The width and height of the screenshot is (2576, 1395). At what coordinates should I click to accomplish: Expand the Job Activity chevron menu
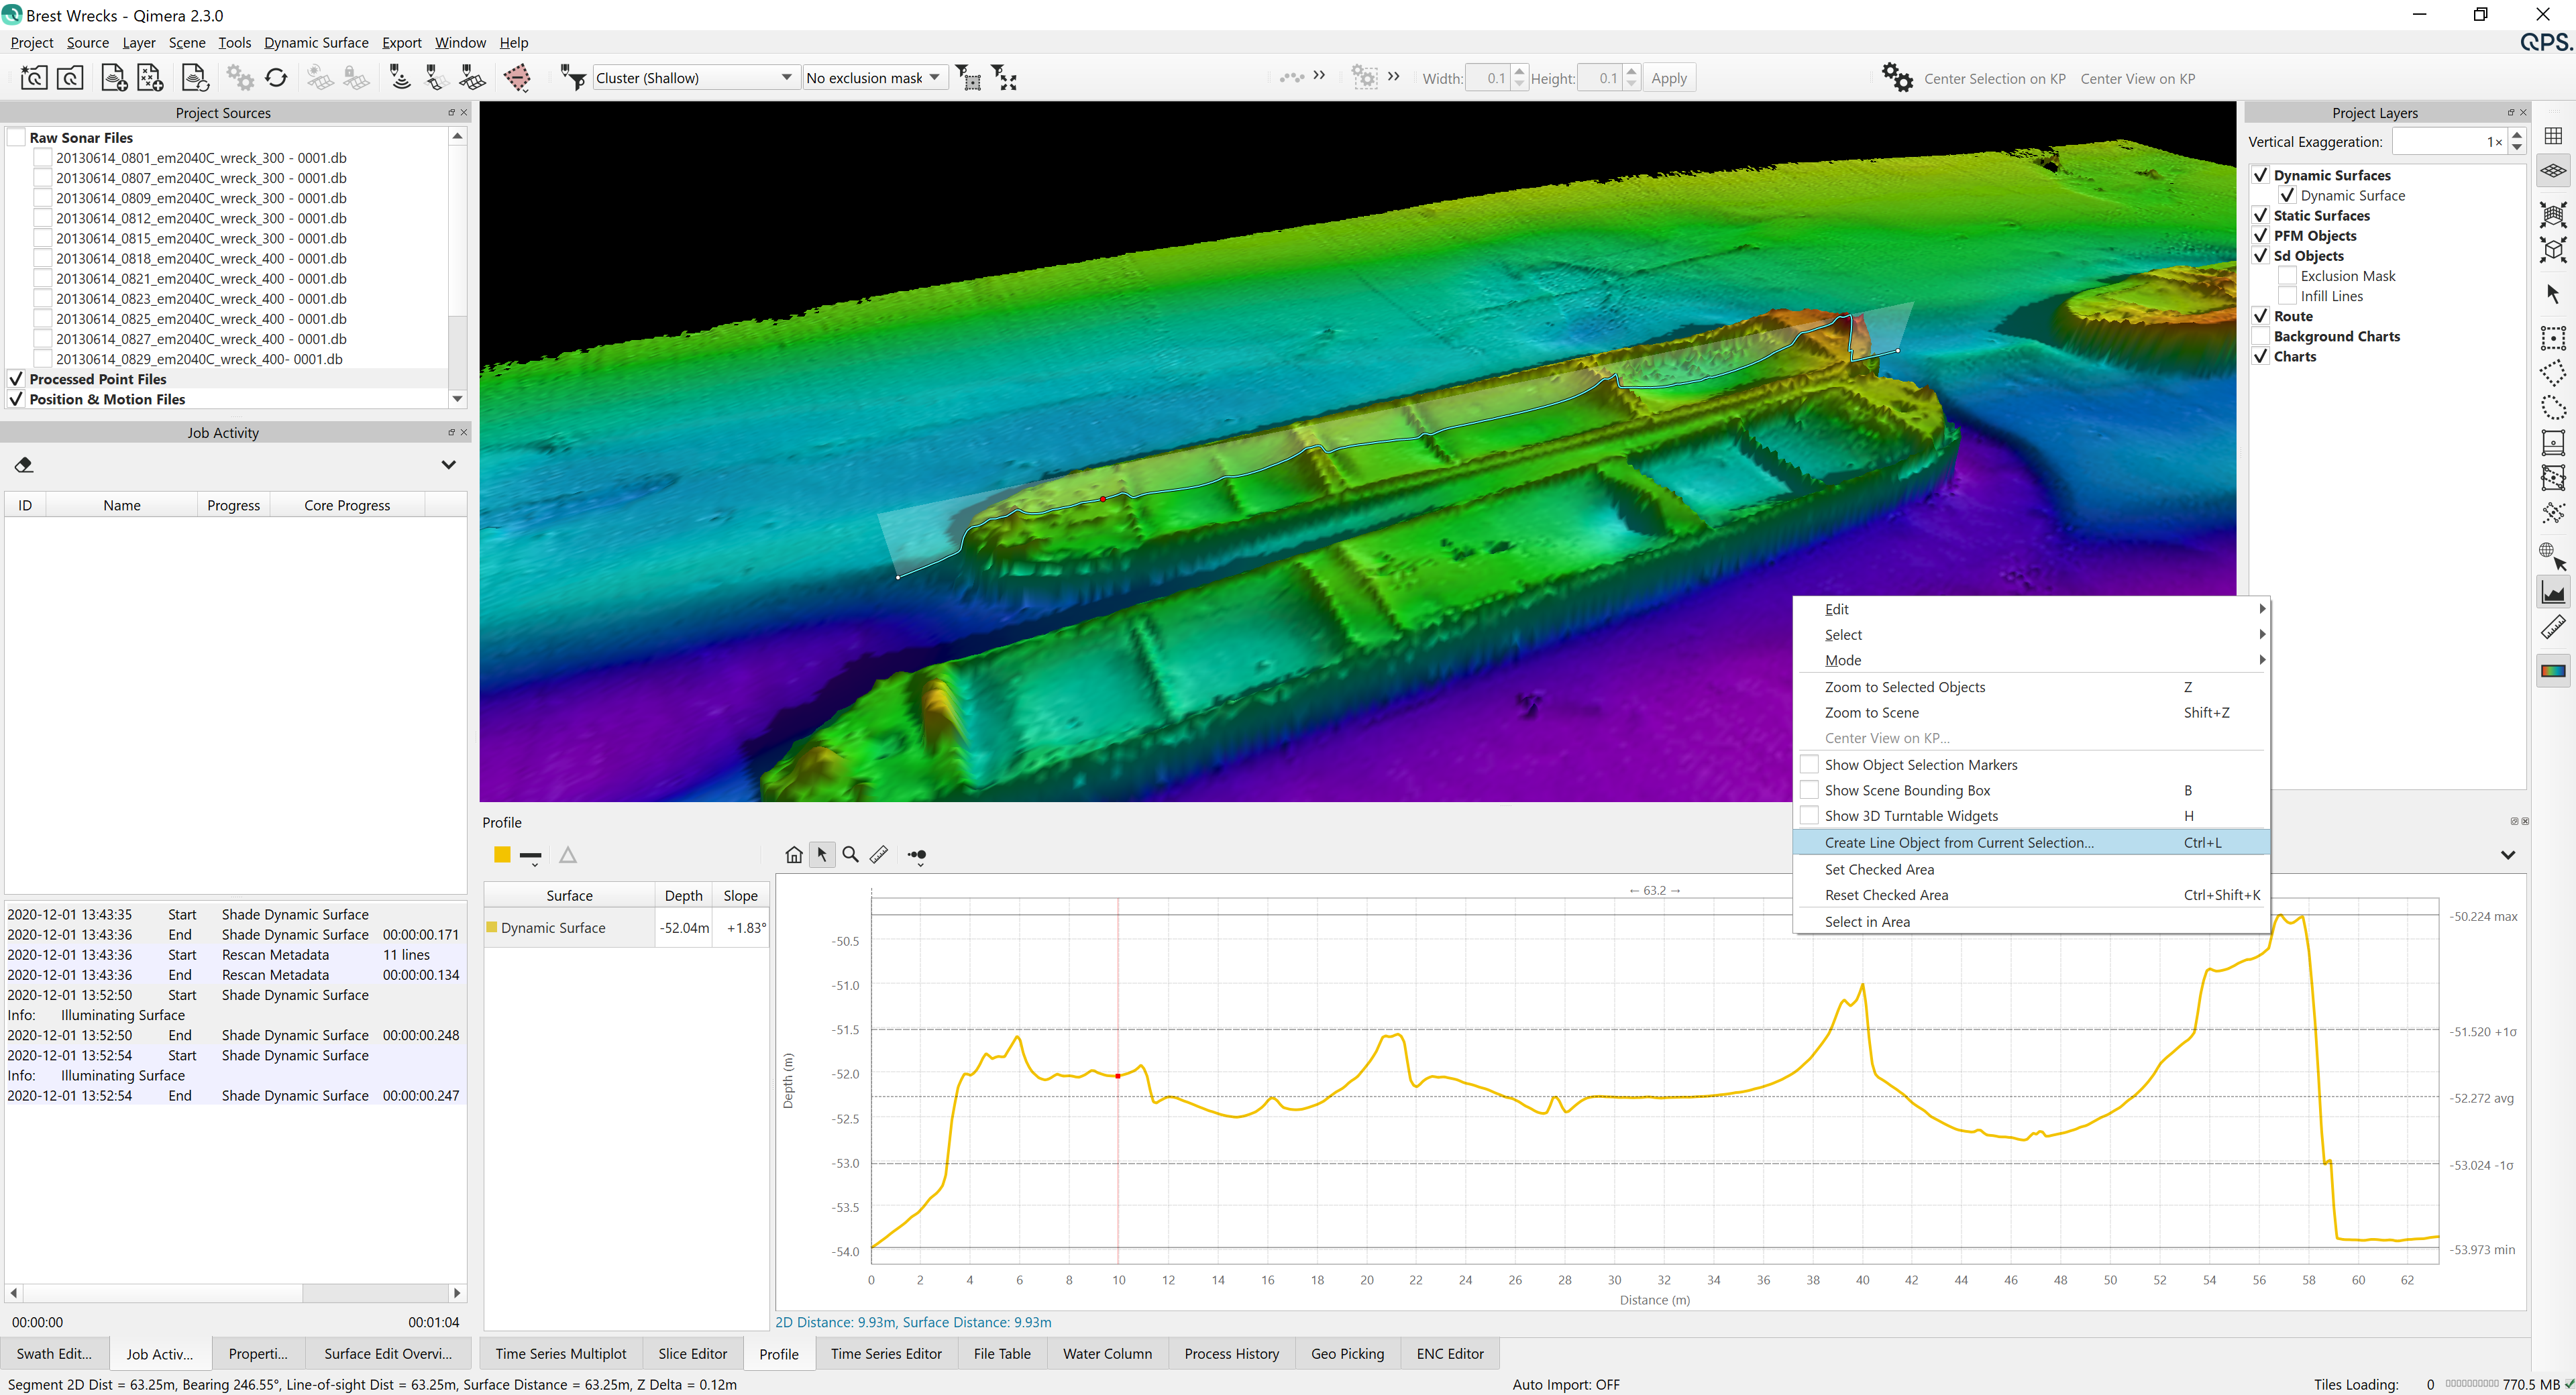[x=448, y=465]
